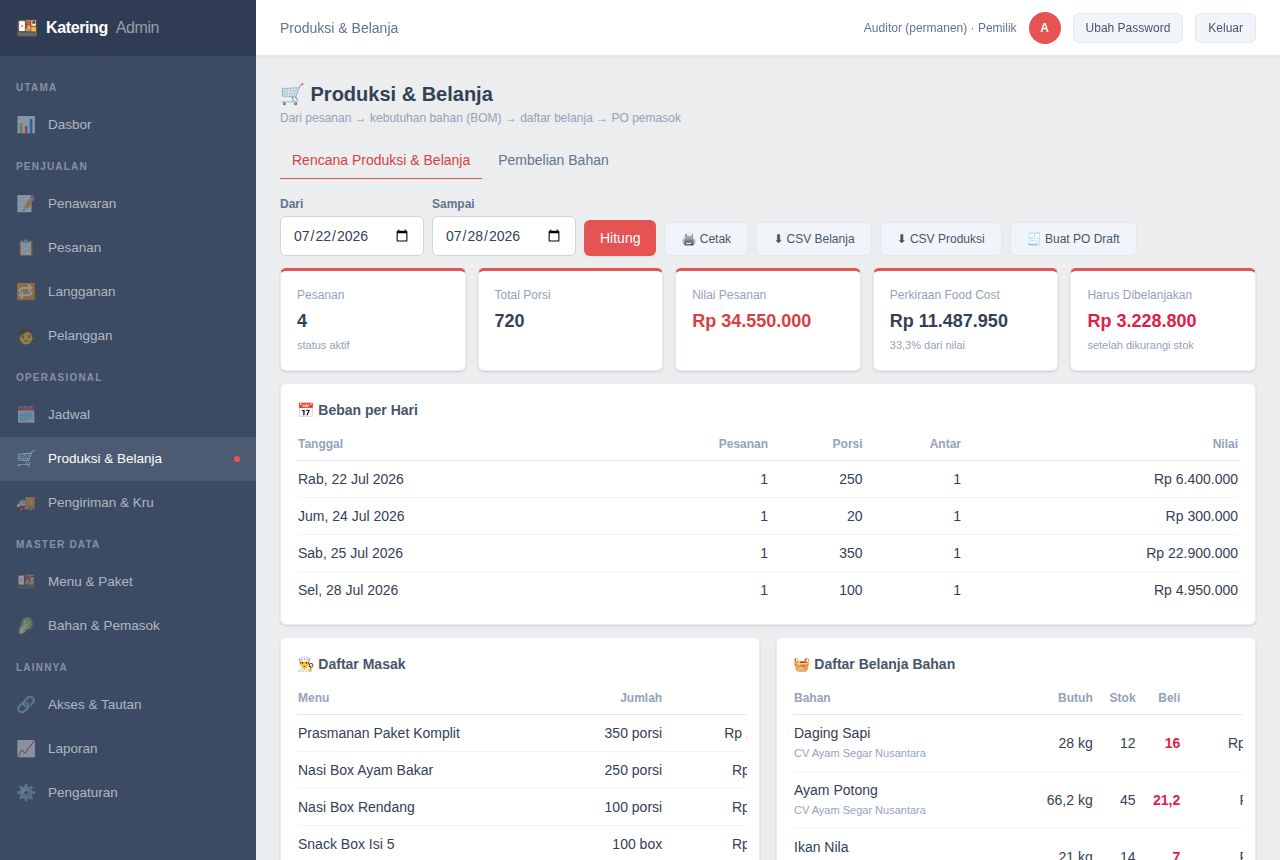Open the Dari date calendar picker icon
The image size is (1280, 860).
point(402,236)
